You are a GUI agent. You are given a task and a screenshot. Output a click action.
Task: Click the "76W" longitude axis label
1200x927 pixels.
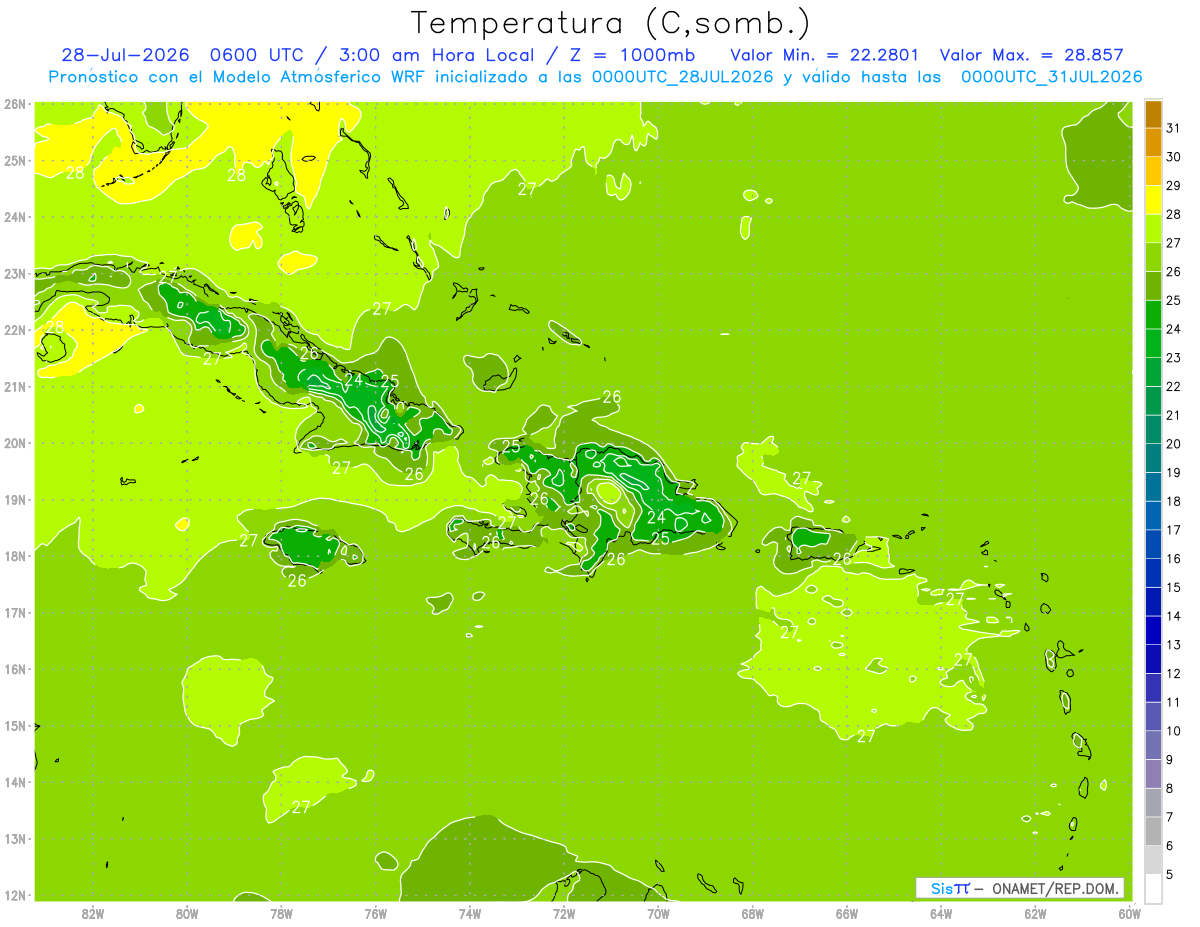(x=375, y=913)
